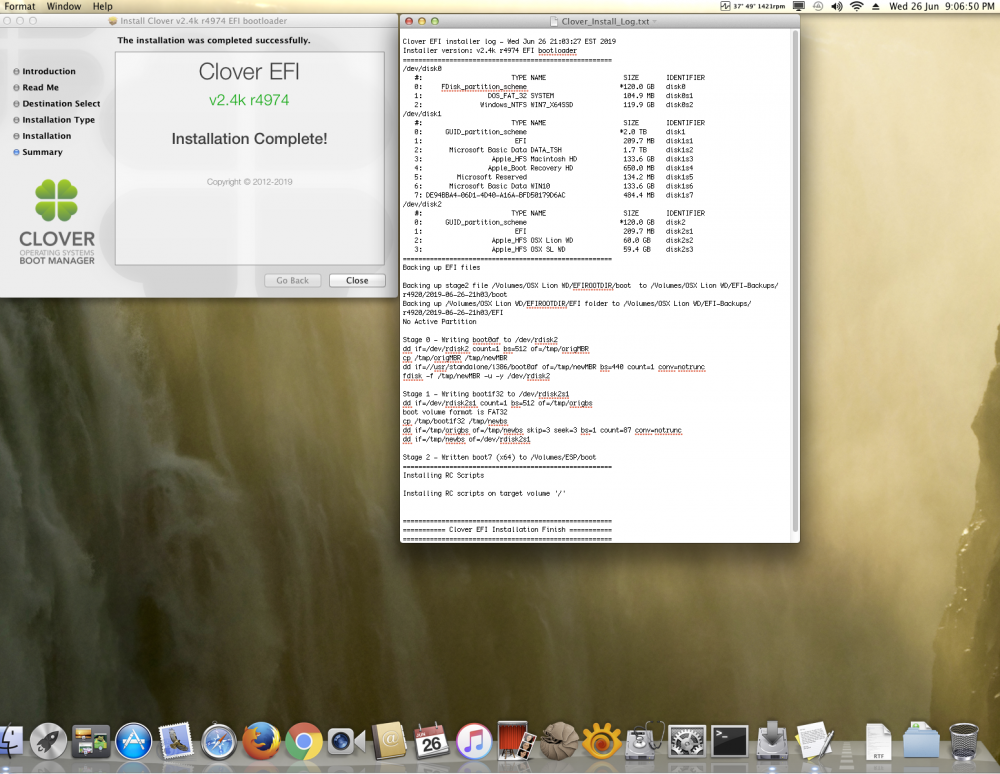
Task: Click the Time Machine menu bar icon
Action: 818,6
